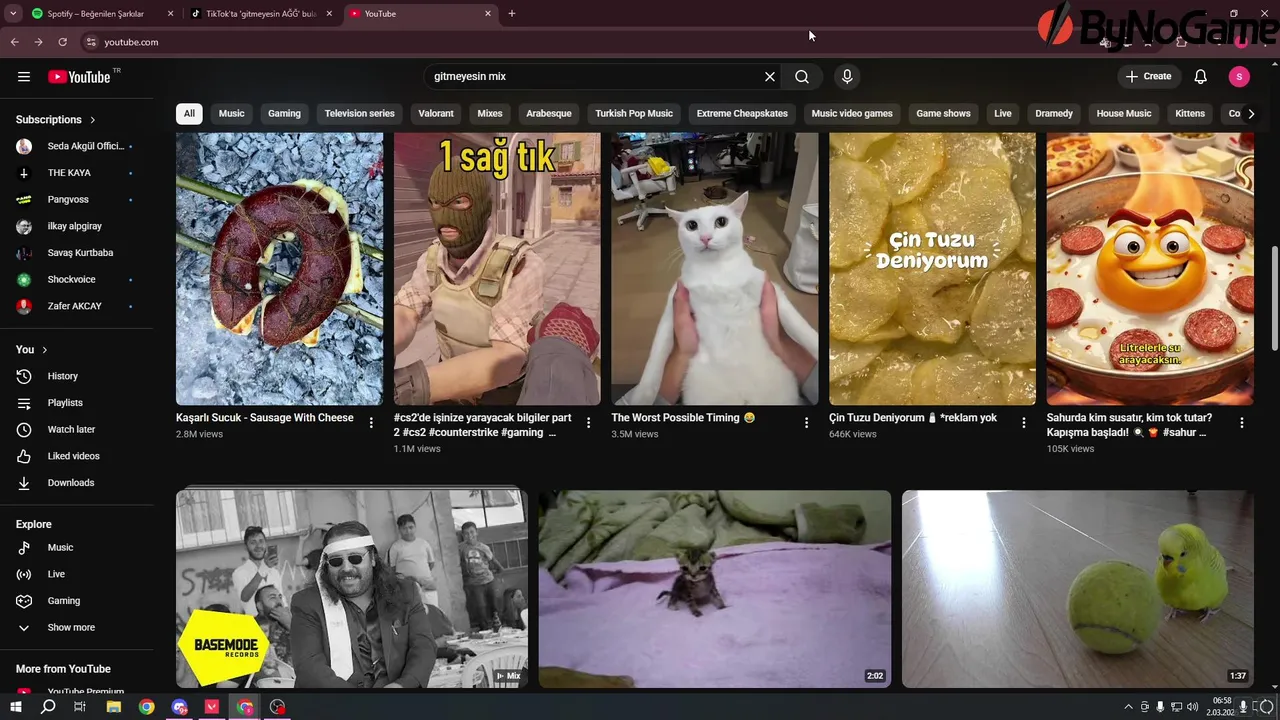The width and height of the screenshot is (1280, 720).
Task: Expand sidebar with Show more
Action: coord(77,628)
